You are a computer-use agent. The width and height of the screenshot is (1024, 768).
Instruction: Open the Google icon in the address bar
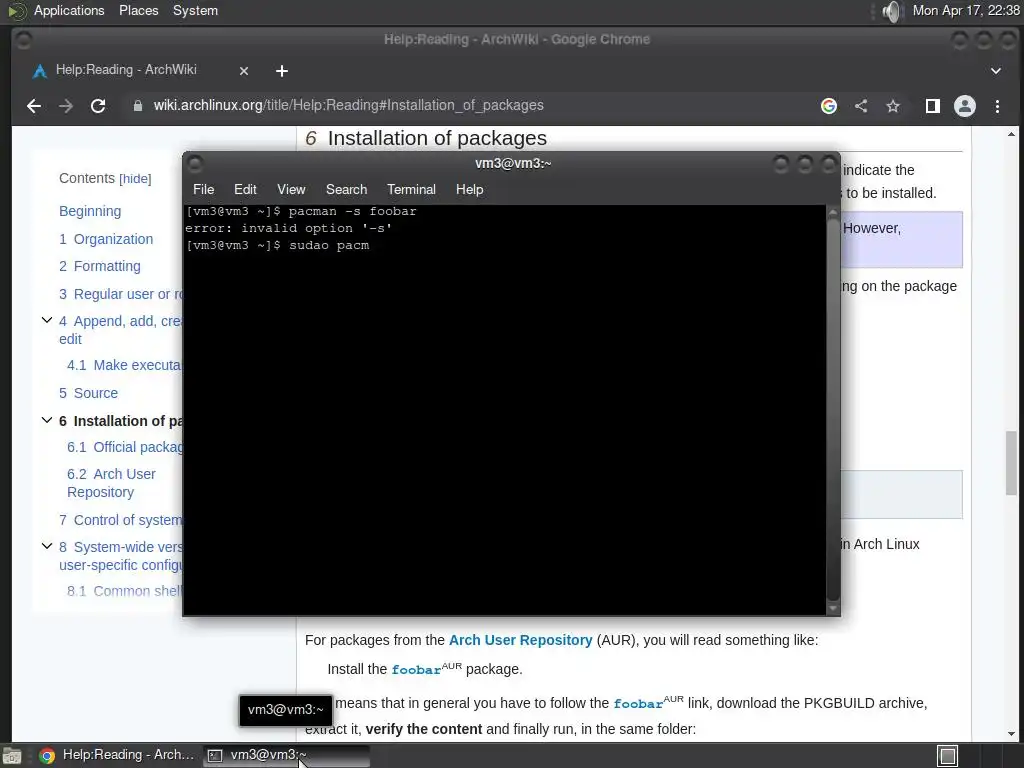point(829,106)
